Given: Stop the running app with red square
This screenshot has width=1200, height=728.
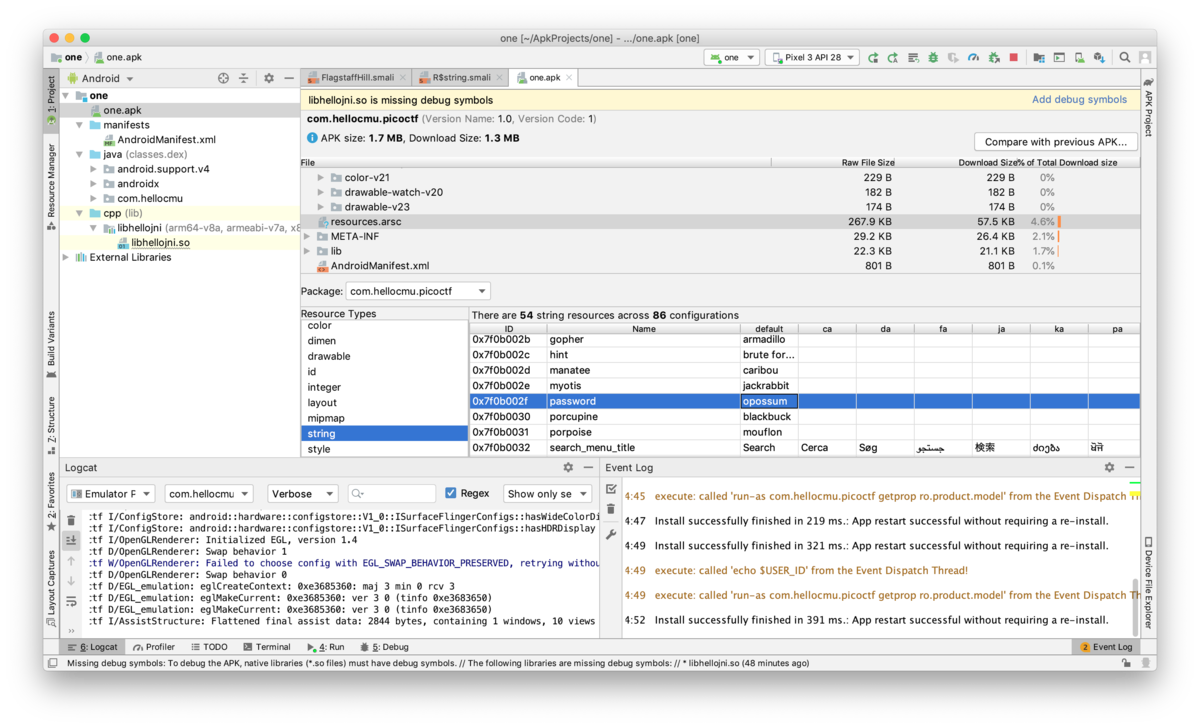Looking at the screenshot, I should coord(1013,58).
